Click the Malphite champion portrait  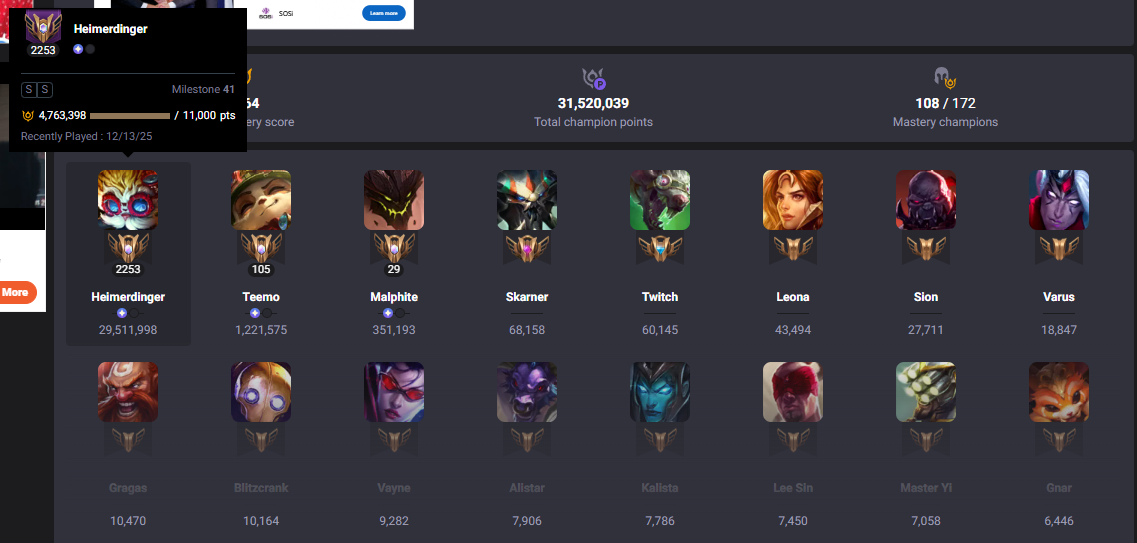[x=394, y=200]
